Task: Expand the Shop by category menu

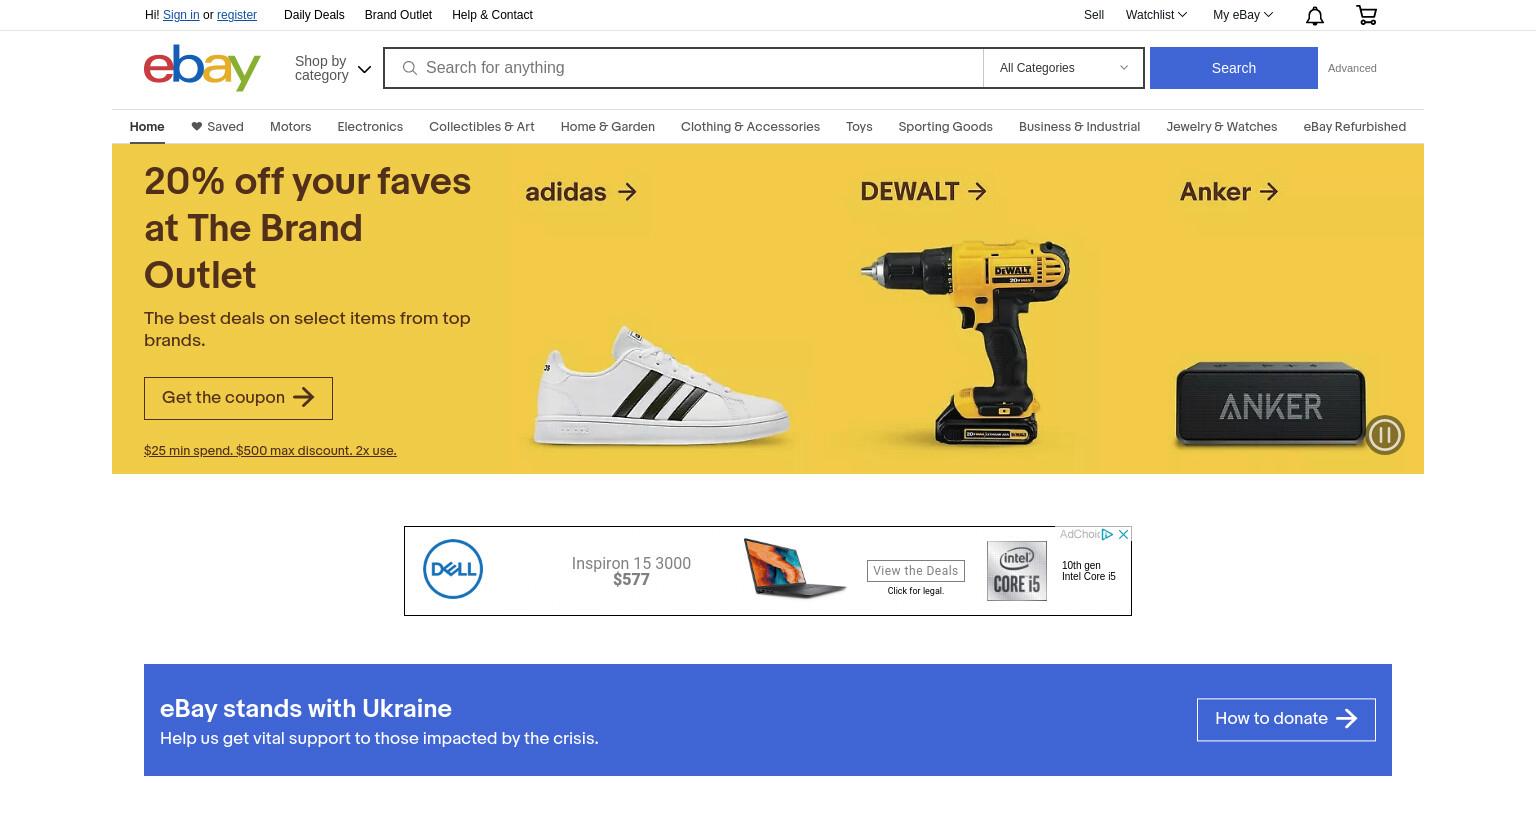Action: (x=333, y=68)
